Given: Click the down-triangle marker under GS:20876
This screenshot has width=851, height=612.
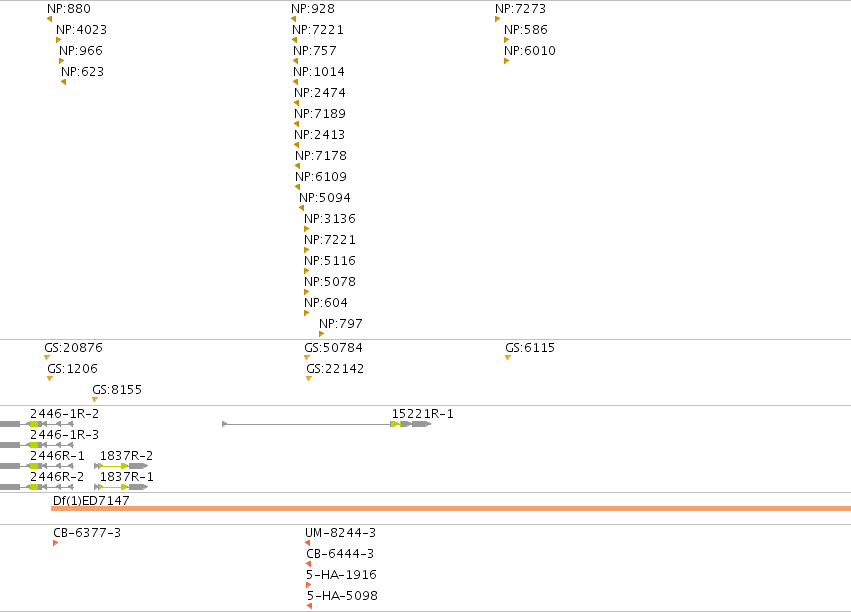Looking at the screenshot, I should pyautogui.click(x=47, y=358).
